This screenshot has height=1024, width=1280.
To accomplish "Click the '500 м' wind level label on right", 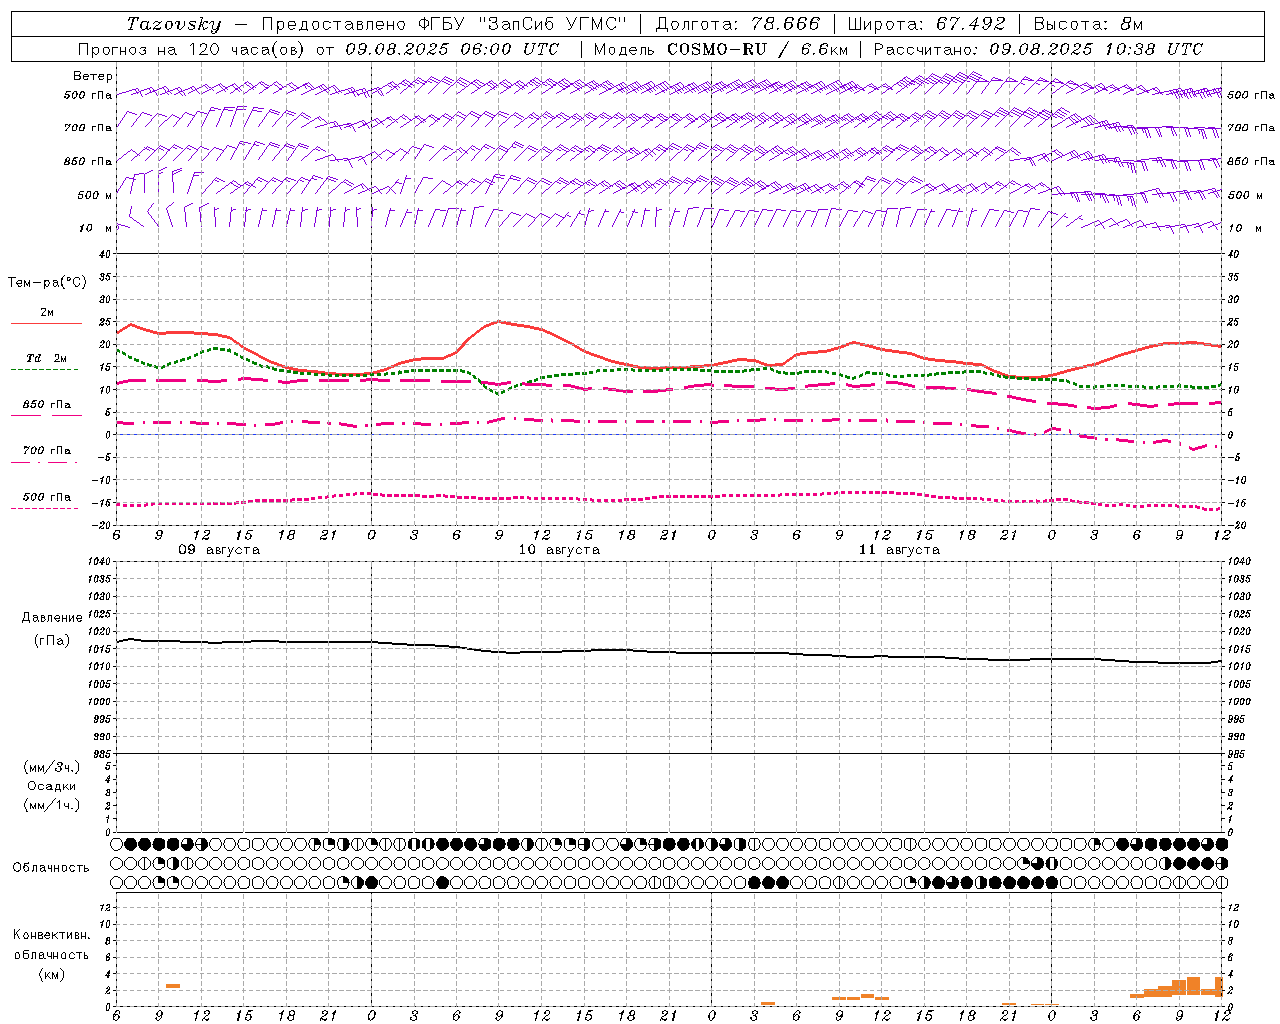I will 1243,195.
